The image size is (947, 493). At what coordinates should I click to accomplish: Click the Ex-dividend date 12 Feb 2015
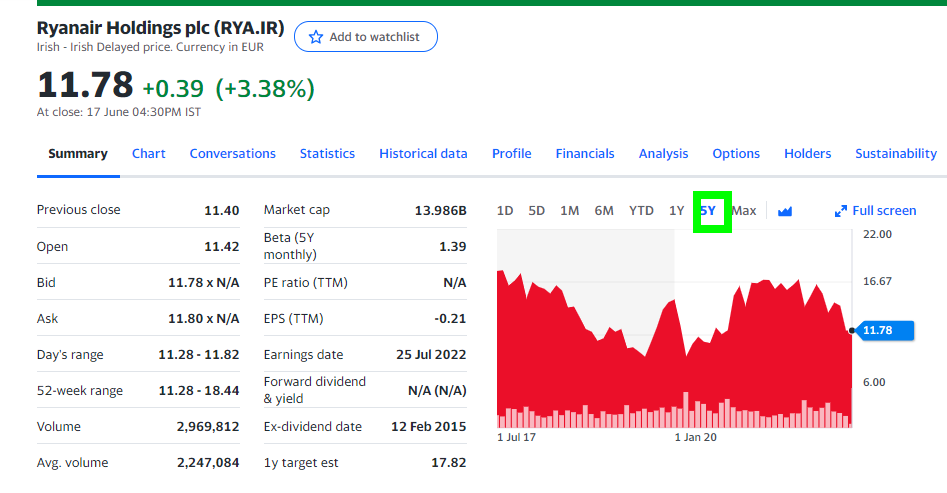(x=429, y=427)
